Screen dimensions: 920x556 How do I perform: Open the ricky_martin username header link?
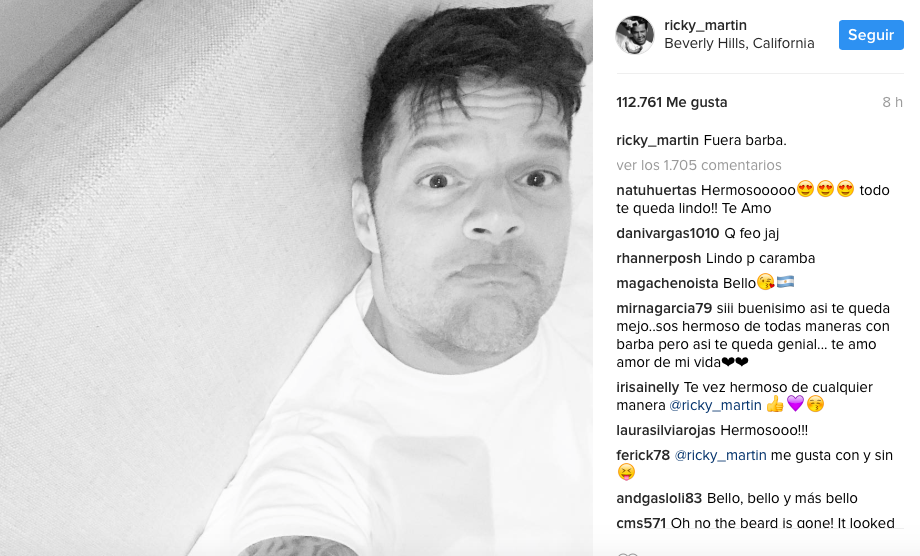point(705,25)
